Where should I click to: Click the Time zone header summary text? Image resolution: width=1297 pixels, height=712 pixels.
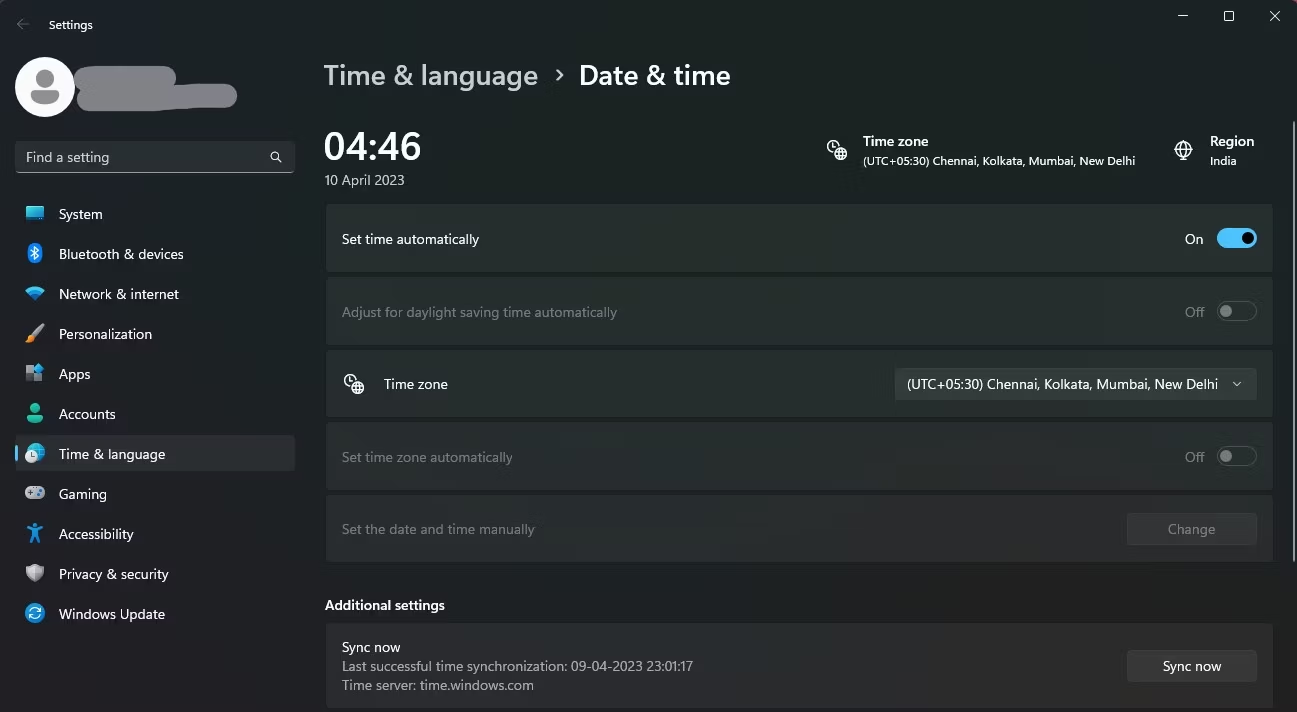999,151
